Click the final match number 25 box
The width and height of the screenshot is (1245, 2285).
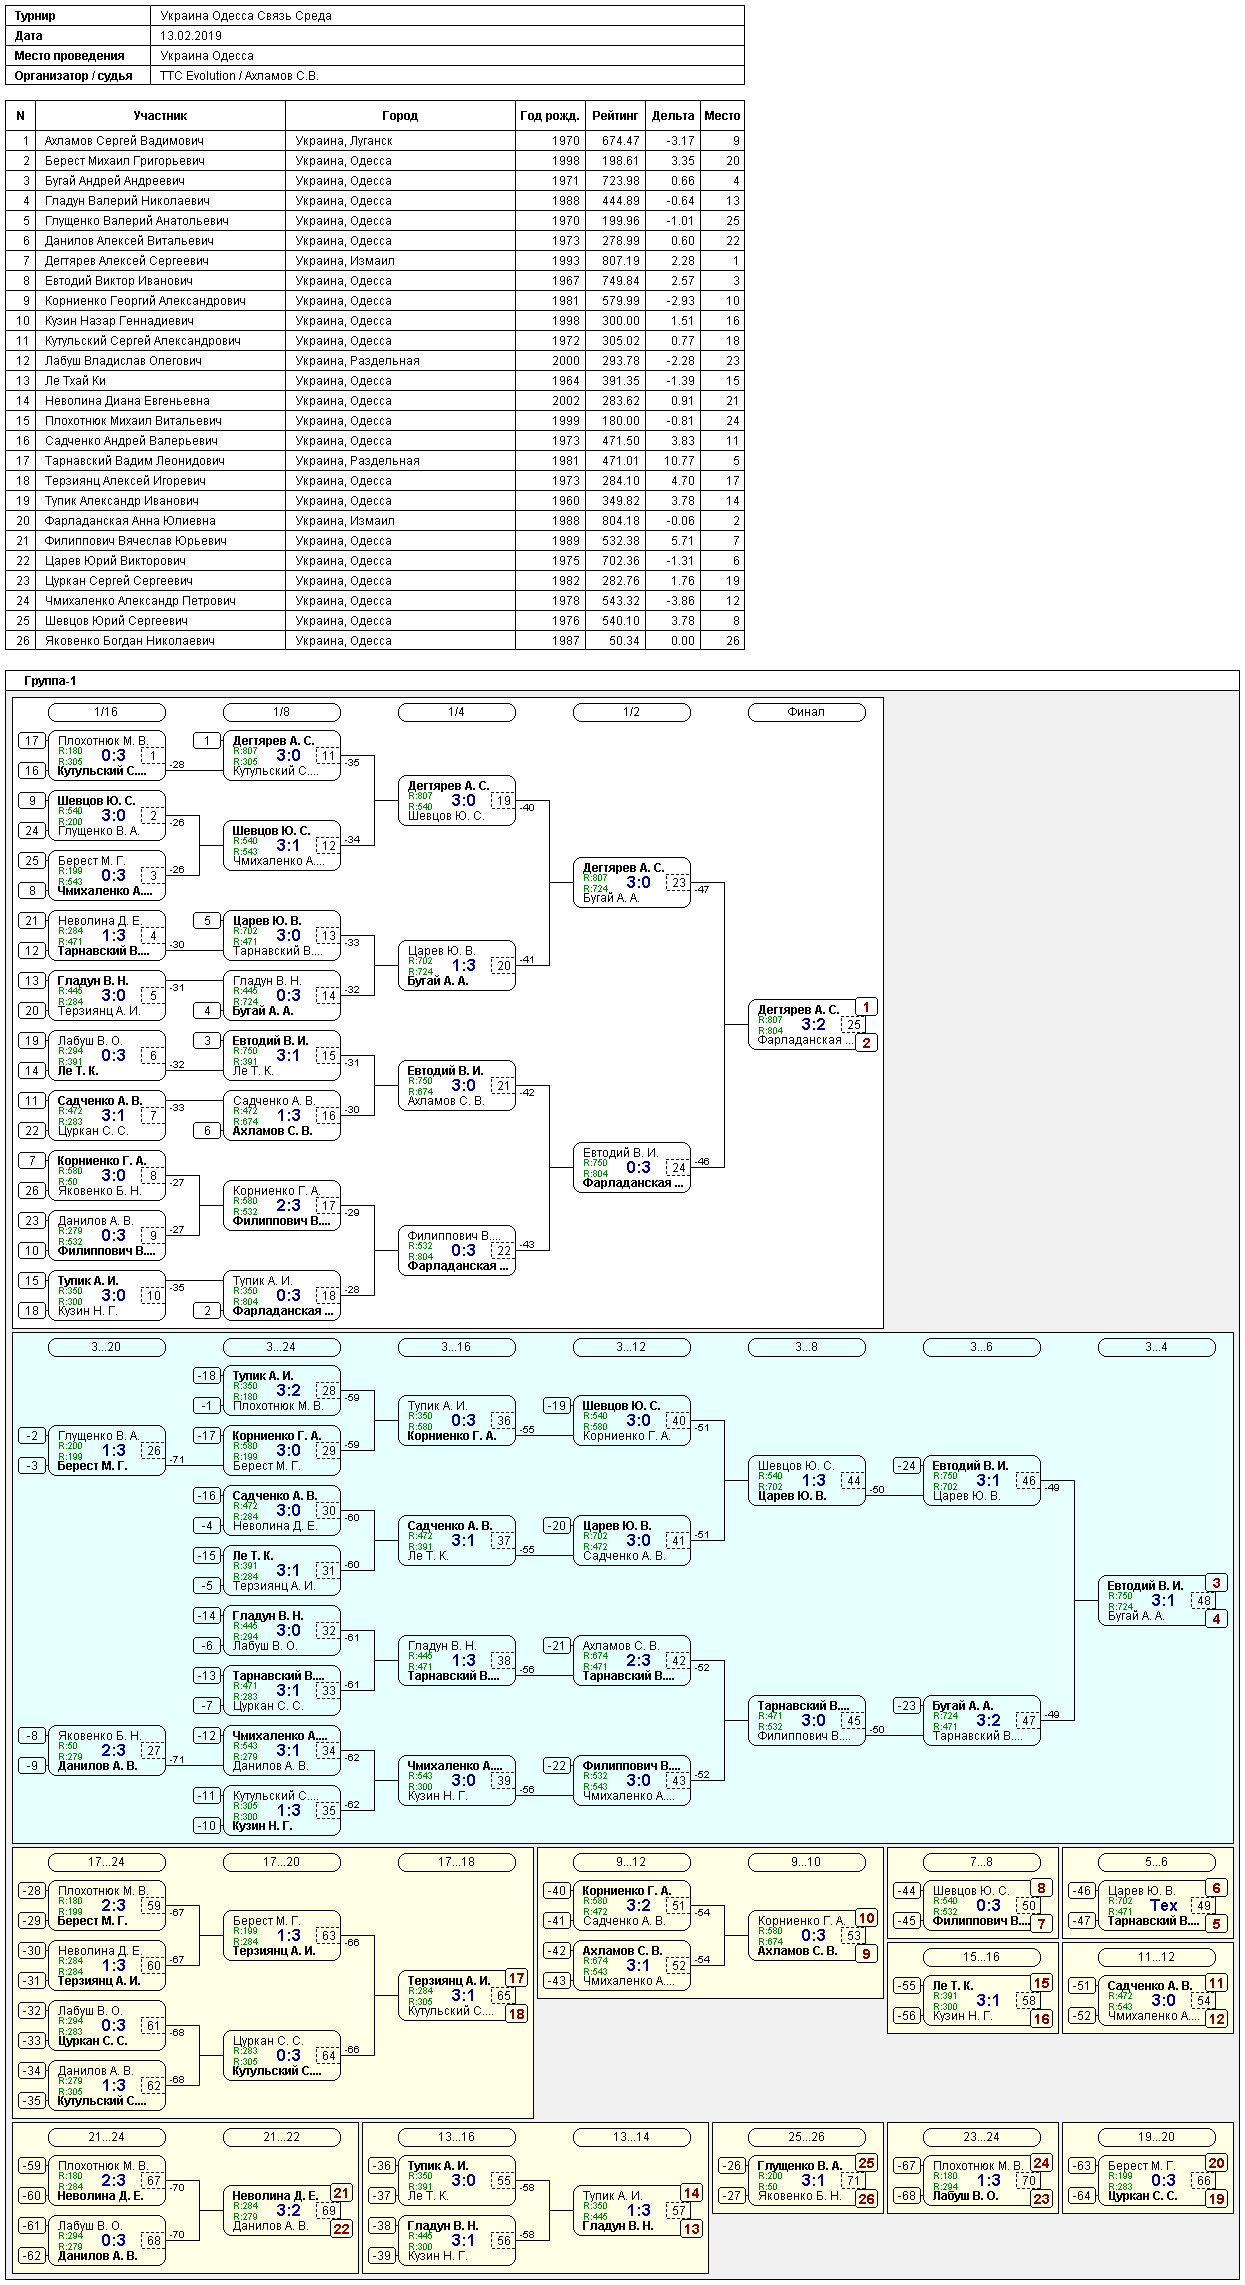(854, 1025)
